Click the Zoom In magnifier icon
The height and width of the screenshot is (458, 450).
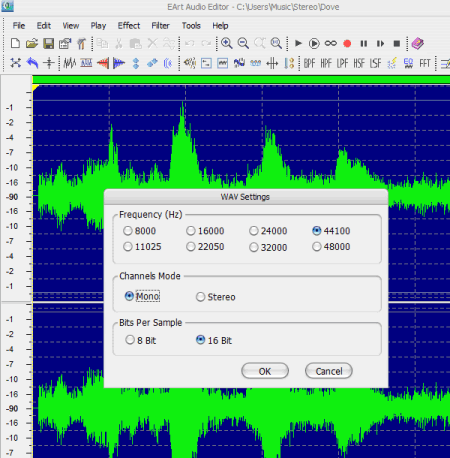[227, 43]
